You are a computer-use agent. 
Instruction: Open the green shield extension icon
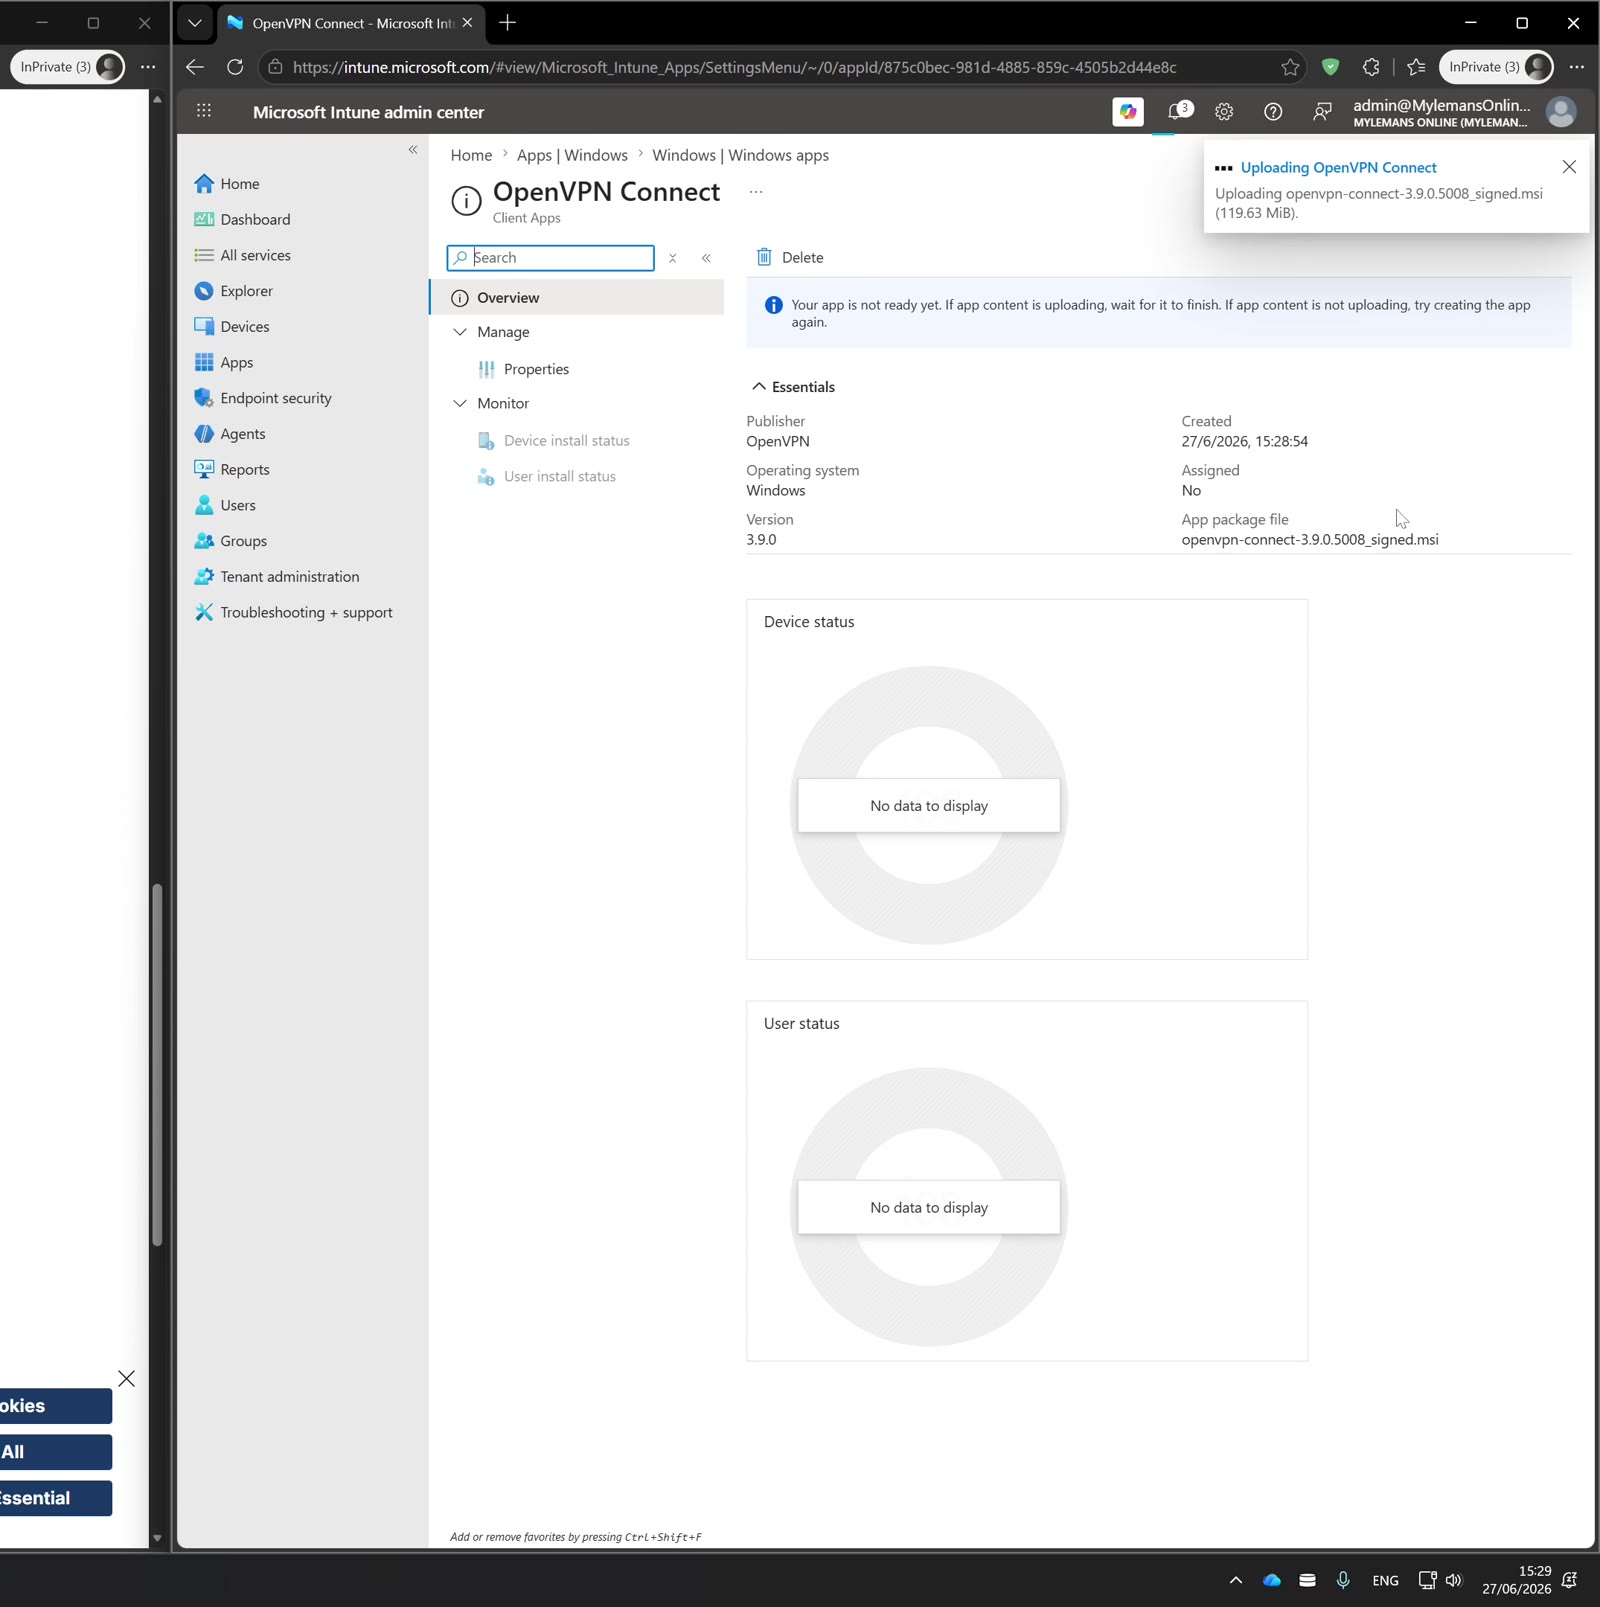1330,67
